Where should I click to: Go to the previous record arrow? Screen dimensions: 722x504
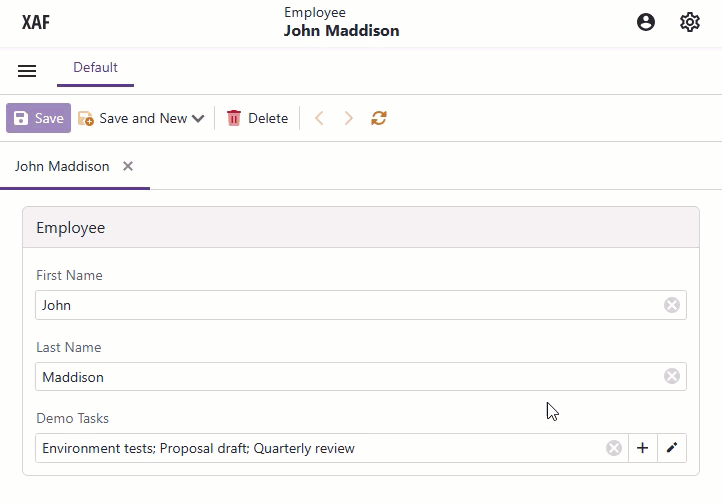(x=320, y=118)
